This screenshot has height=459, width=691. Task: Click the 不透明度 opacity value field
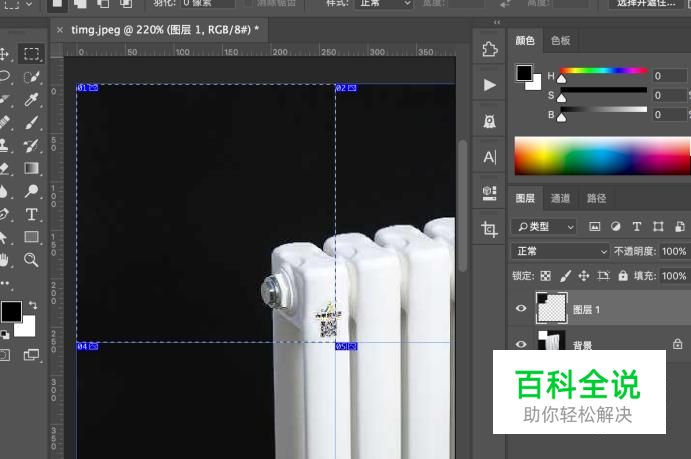pos(674,252)
